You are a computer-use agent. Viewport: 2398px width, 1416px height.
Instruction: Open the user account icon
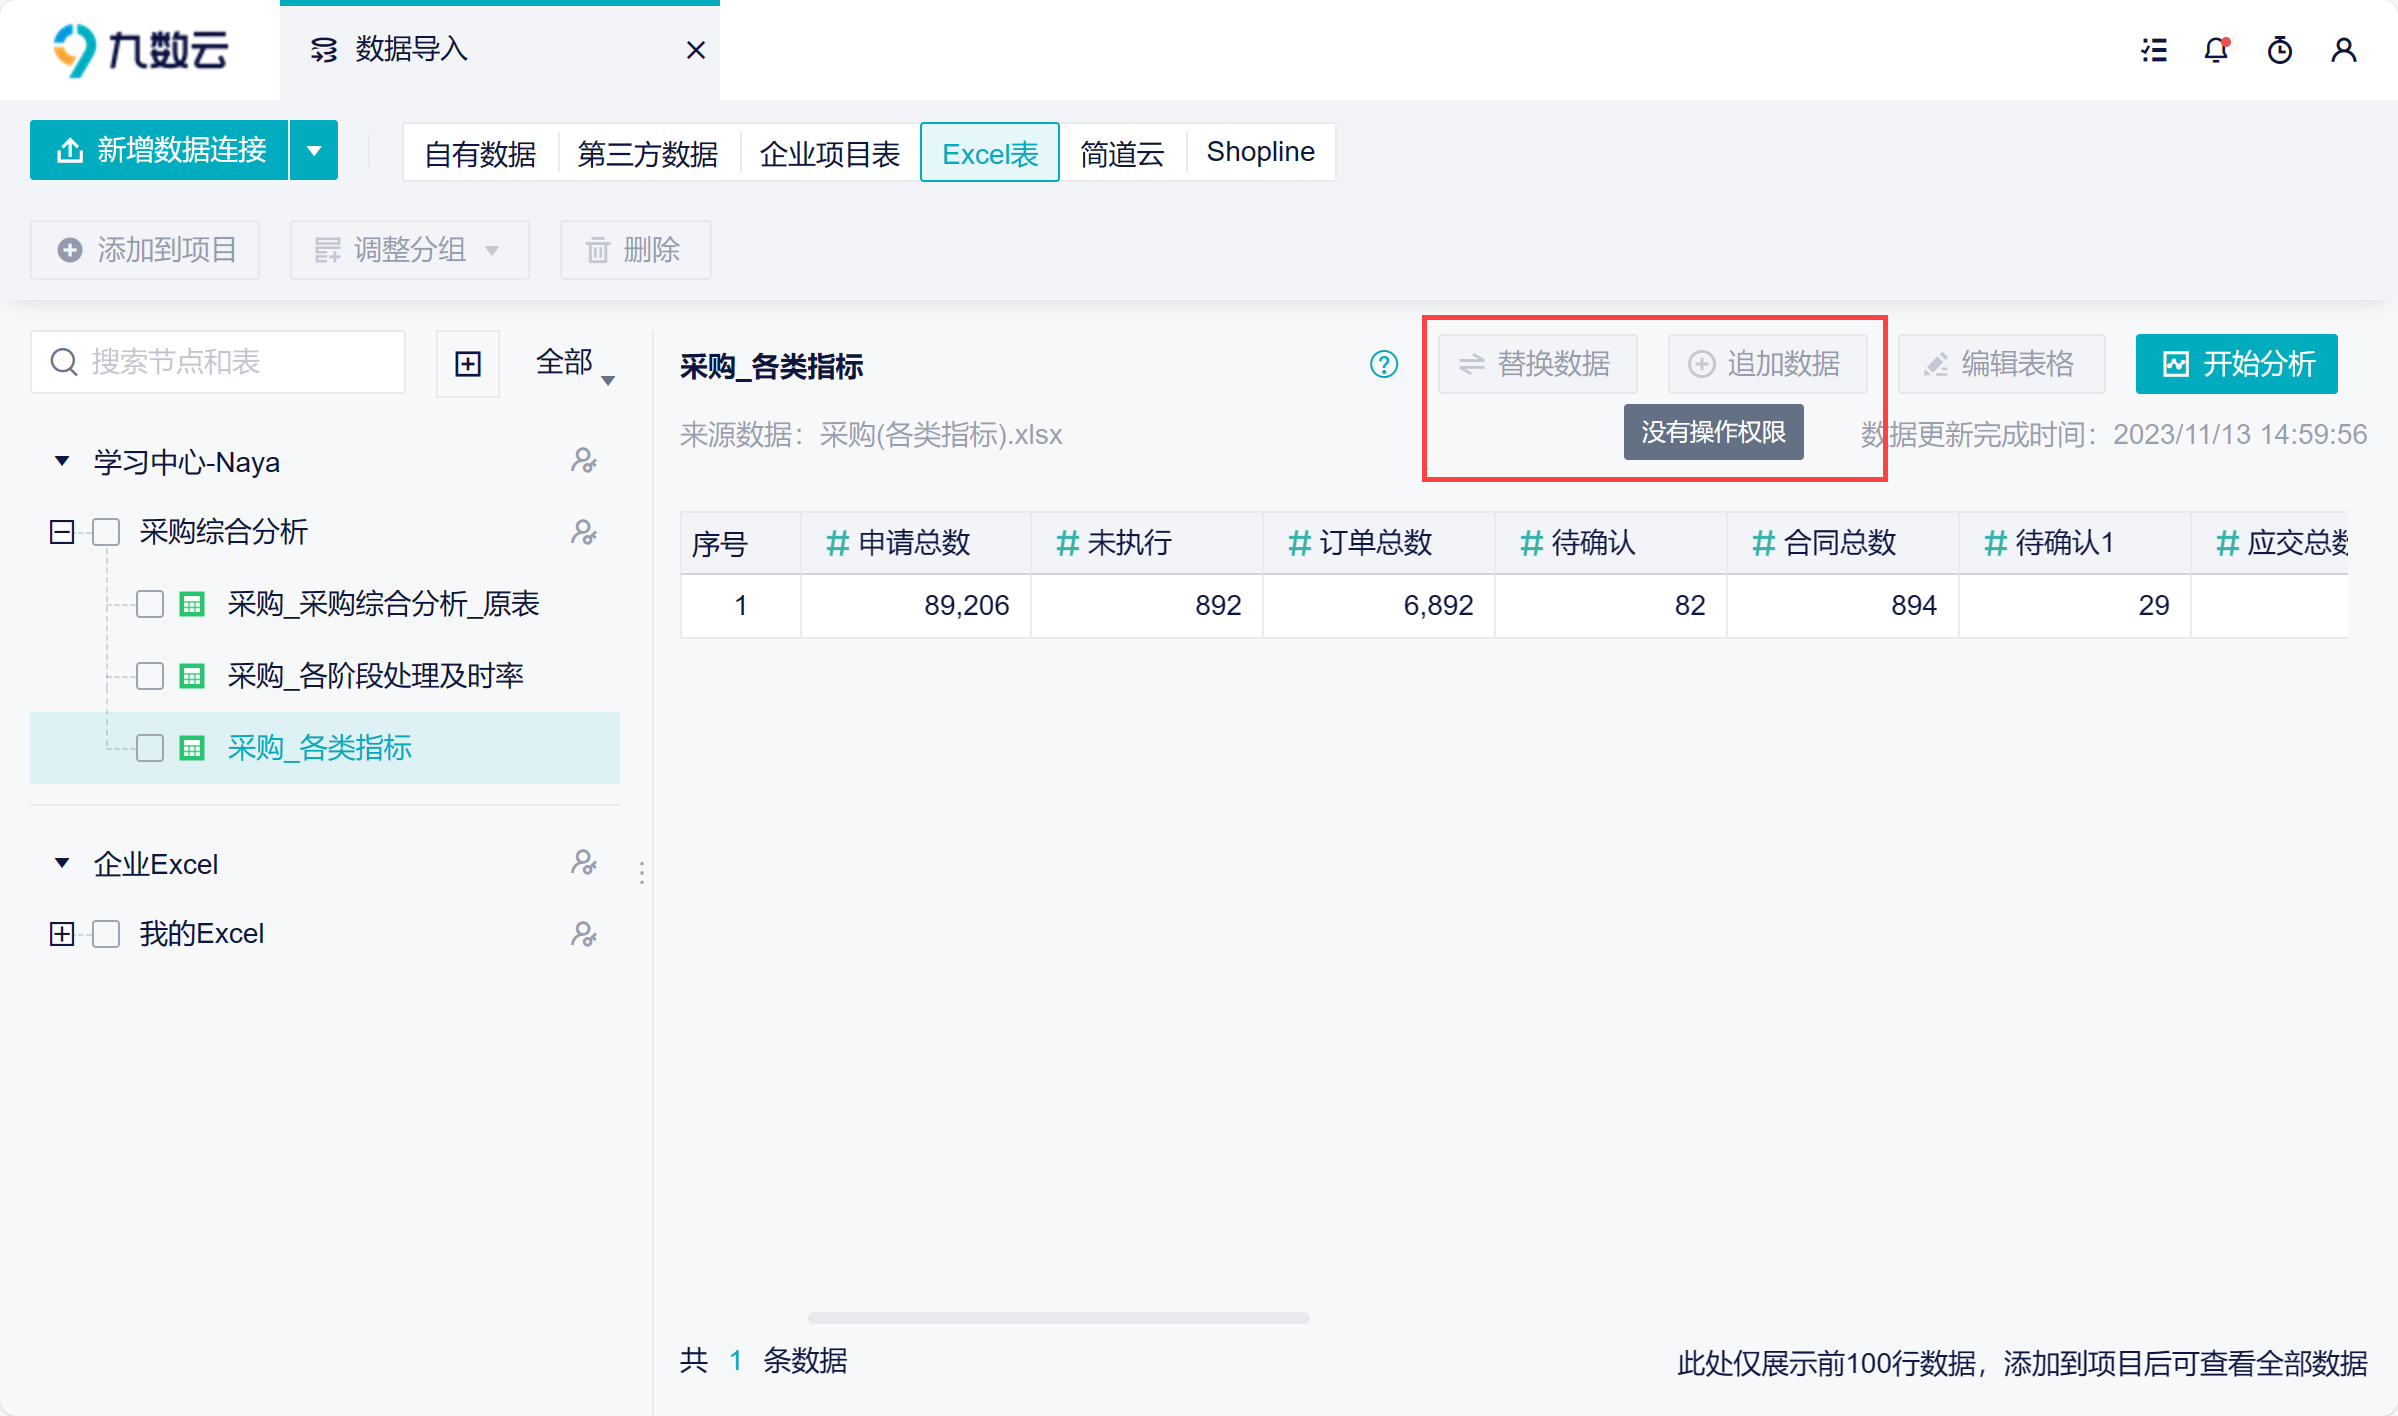(x=2343, y=50)
